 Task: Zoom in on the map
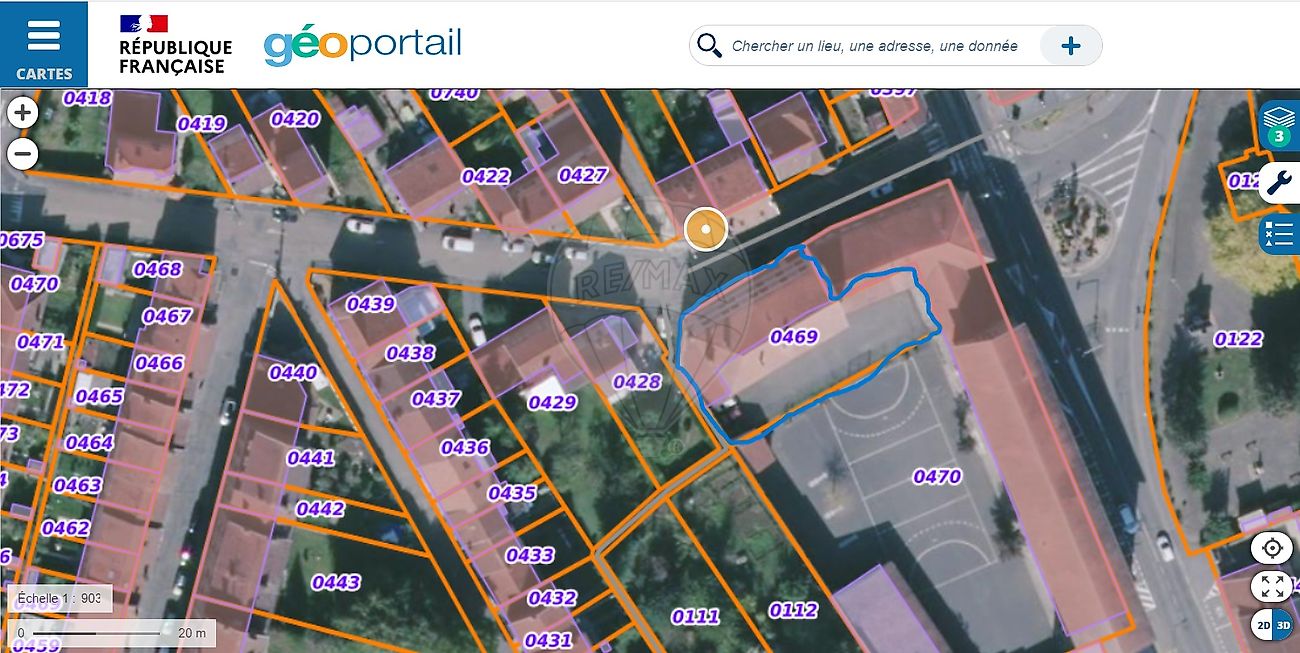click(x=22, y=113)
